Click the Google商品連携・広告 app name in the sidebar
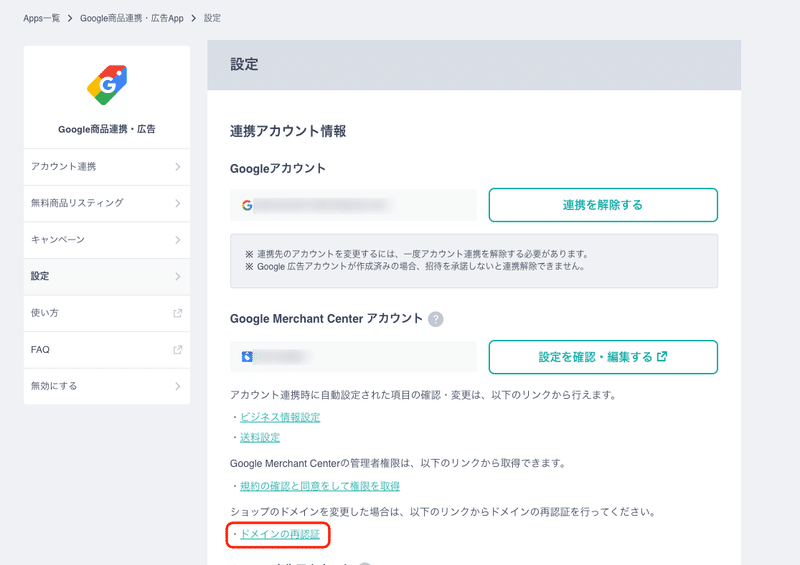Viewport: 800px width, 565px height. pos(107,129)
